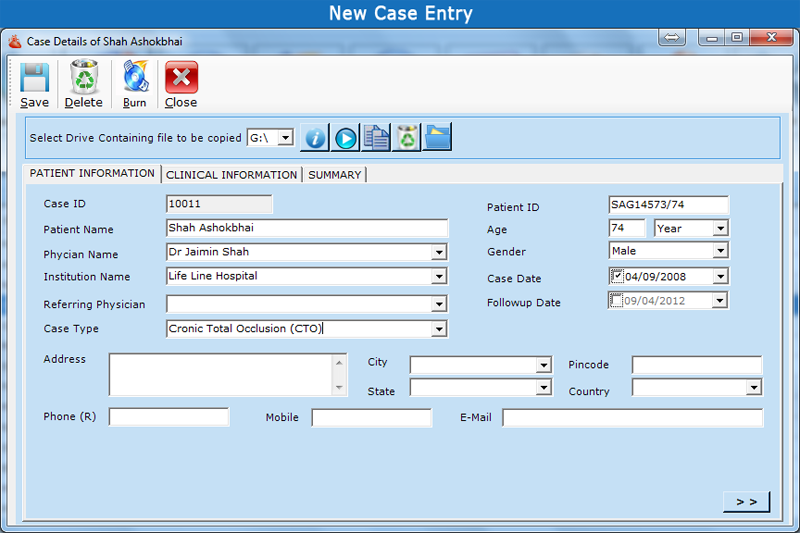Maximize the Case Details window
The height and width of the screenshot is (533, 800).
737,37
